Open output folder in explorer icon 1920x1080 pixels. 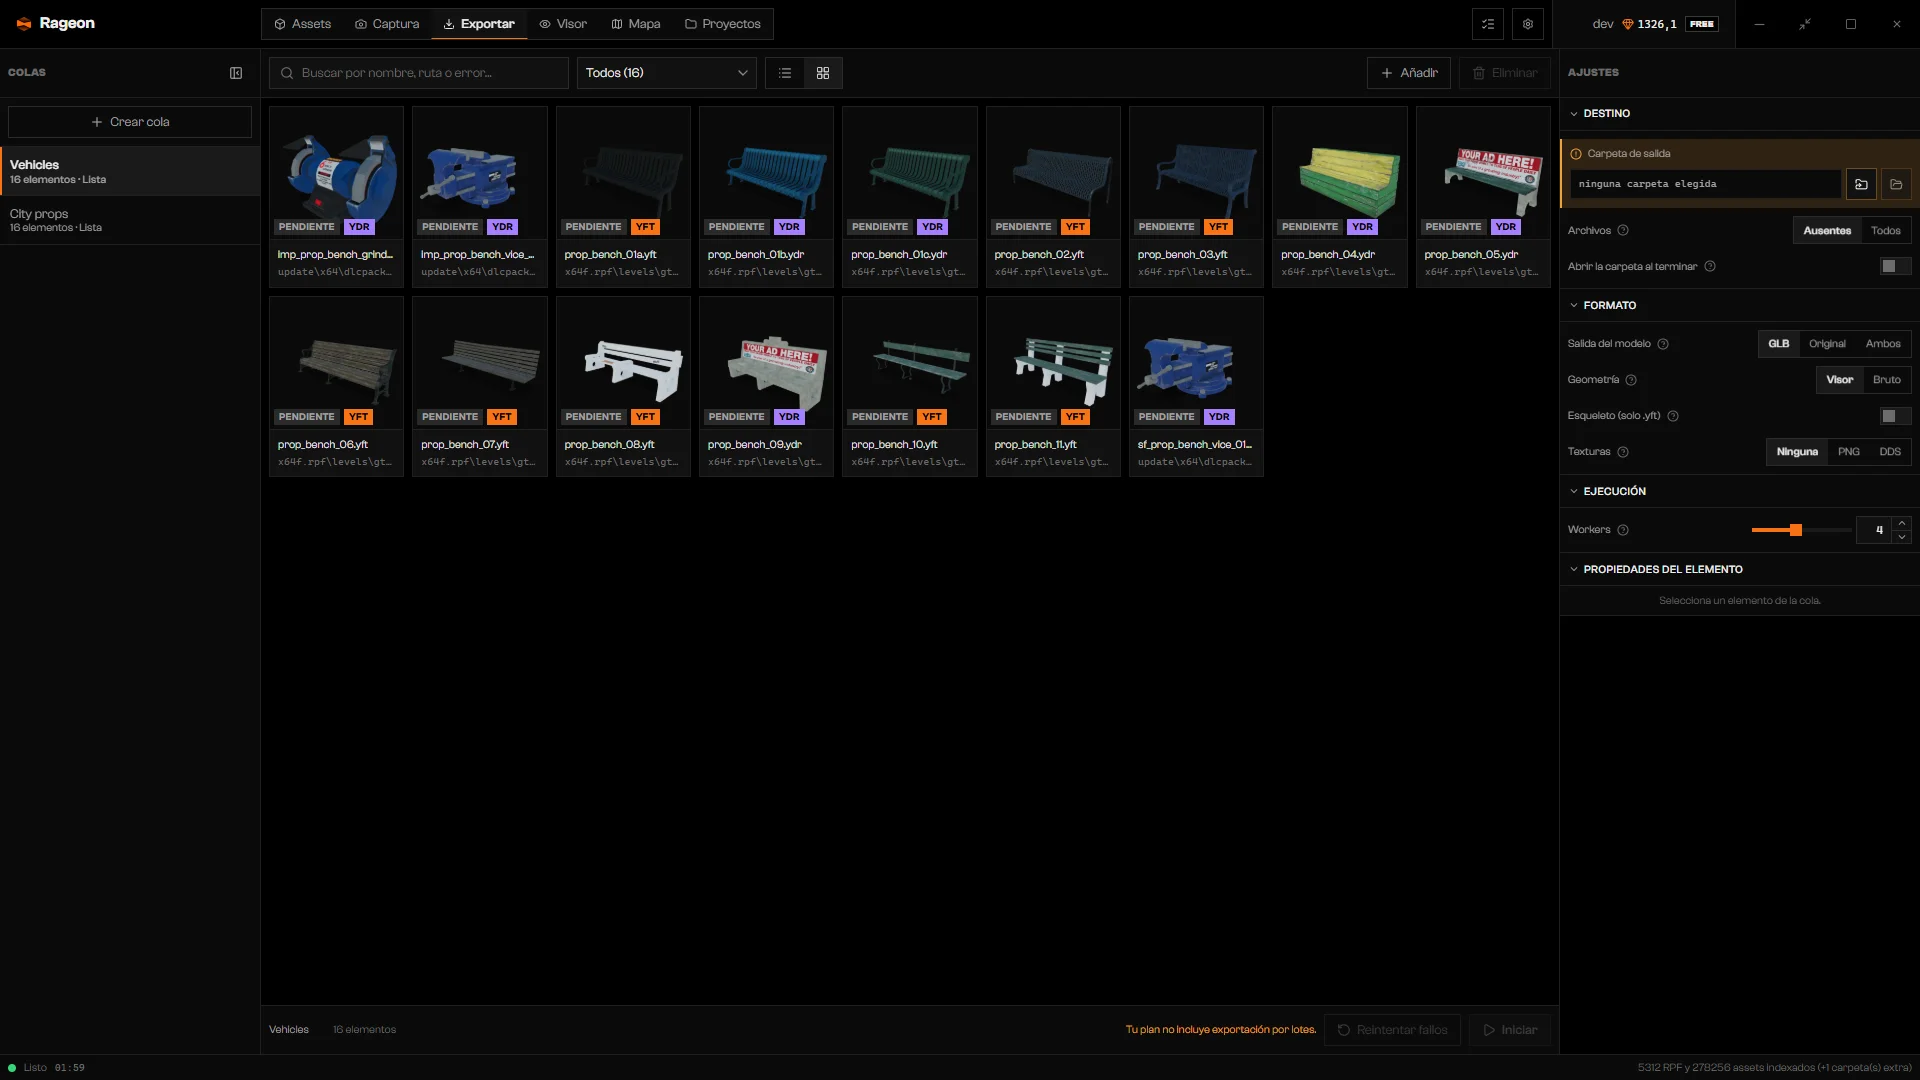pos(1896,184)
